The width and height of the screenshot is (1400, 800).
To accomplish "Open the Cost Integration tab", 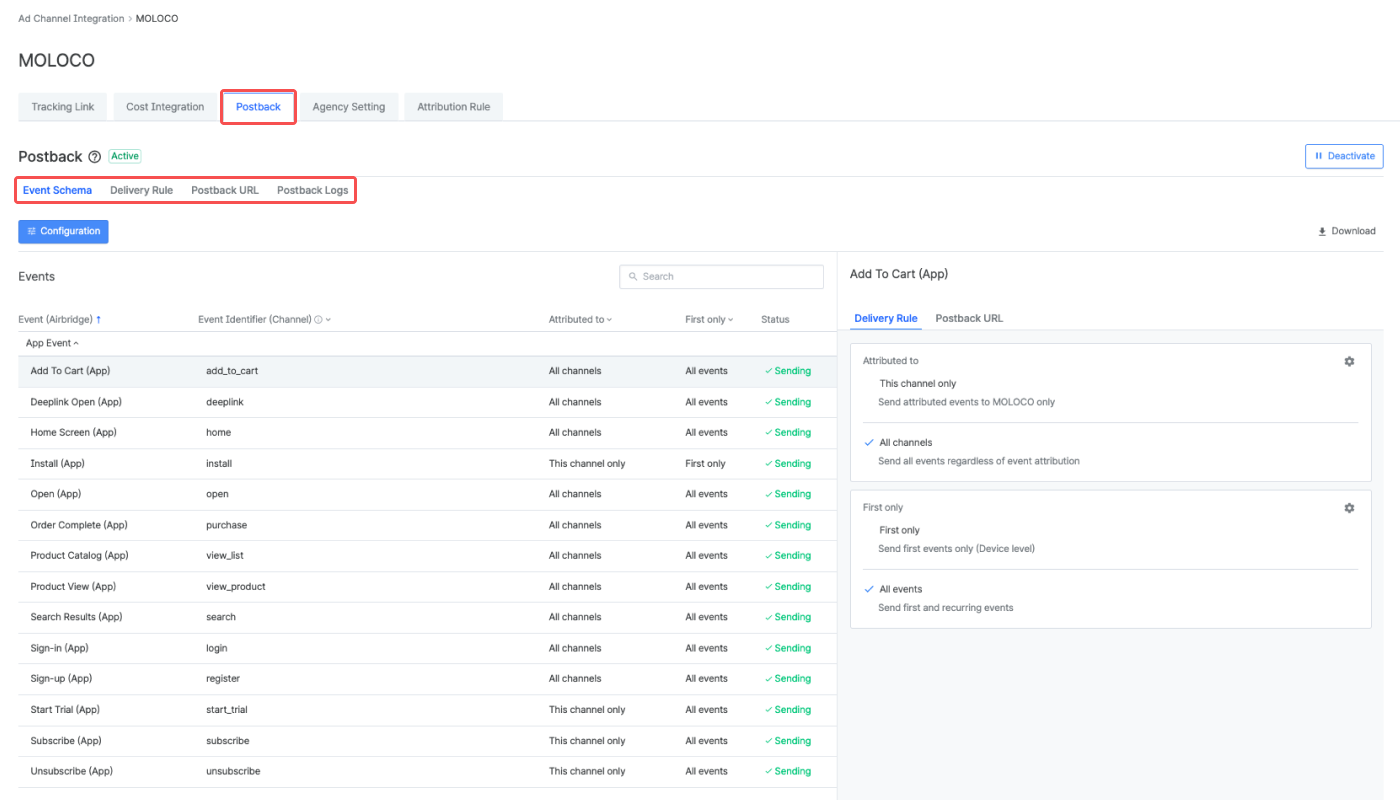I will tap(165, 107).
